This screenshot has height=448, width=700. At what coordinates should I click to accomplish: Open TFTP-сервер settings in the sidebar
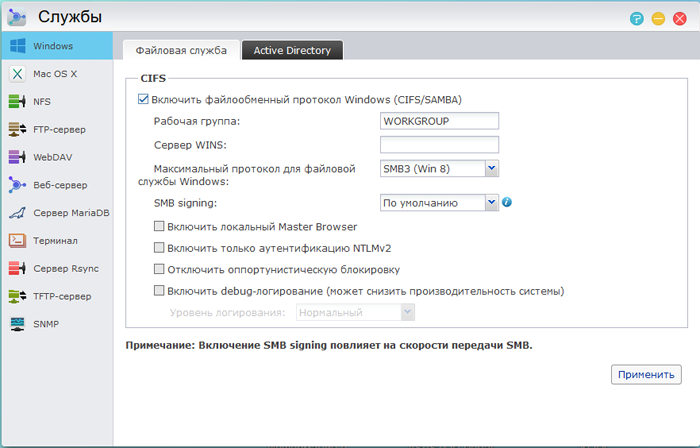57,296
